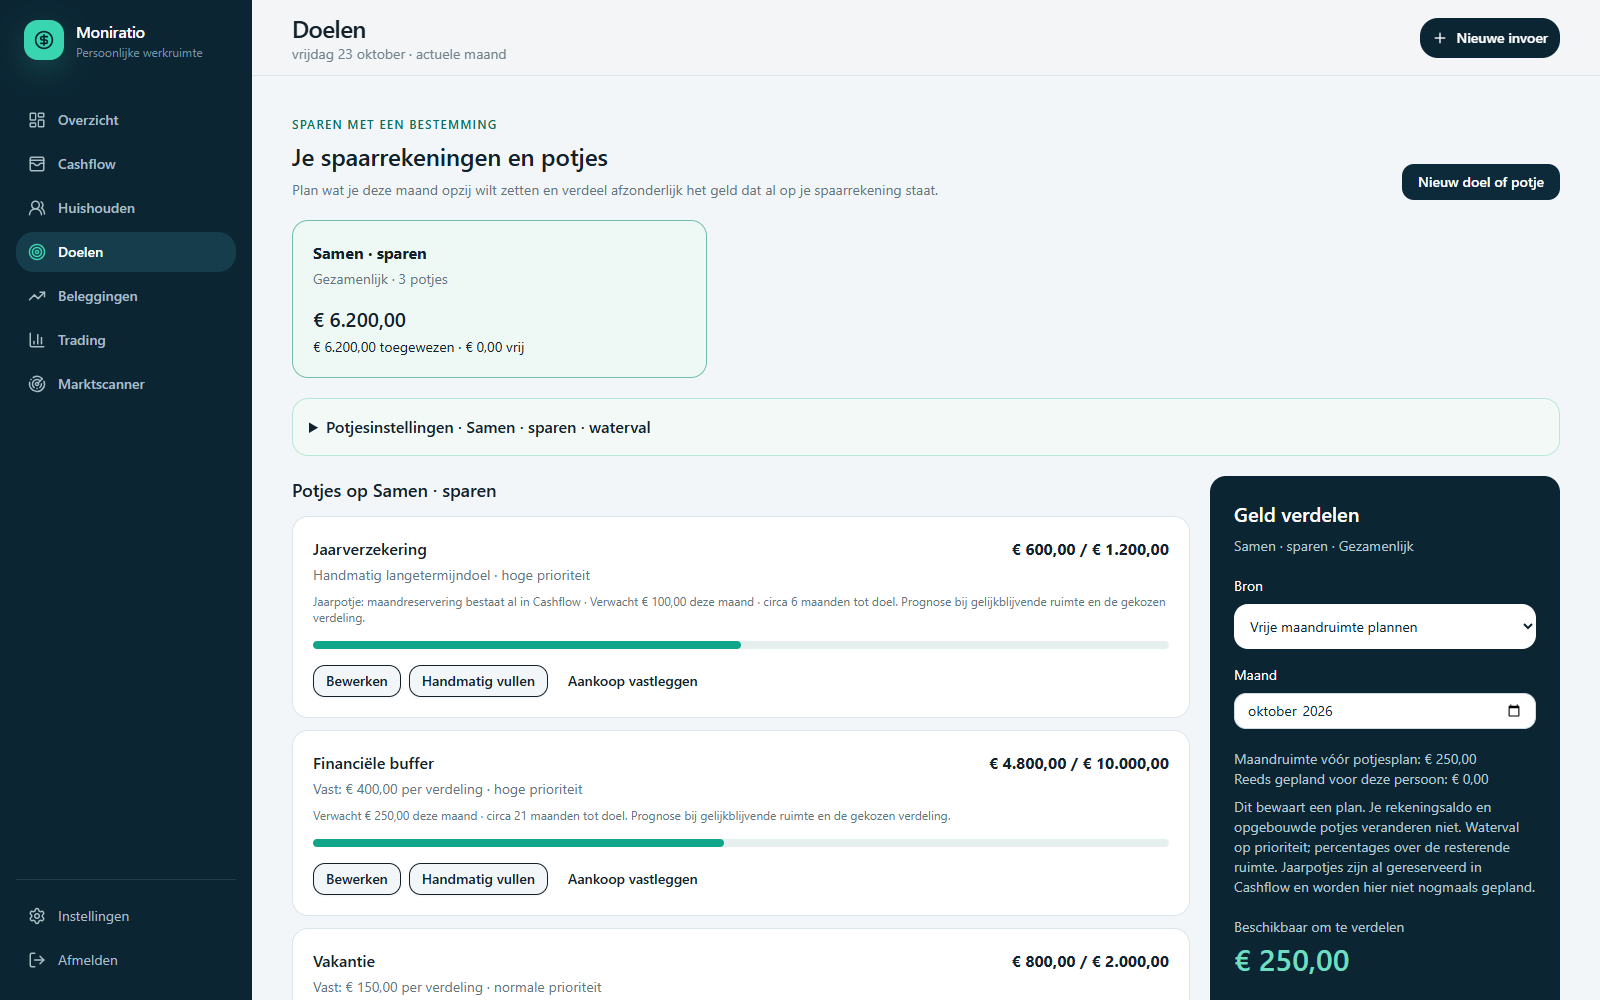Click the € 600,00 / € 1.200,00 amount
Viewport: 1600px width, 1000px height.
(x=1090, y=549)
